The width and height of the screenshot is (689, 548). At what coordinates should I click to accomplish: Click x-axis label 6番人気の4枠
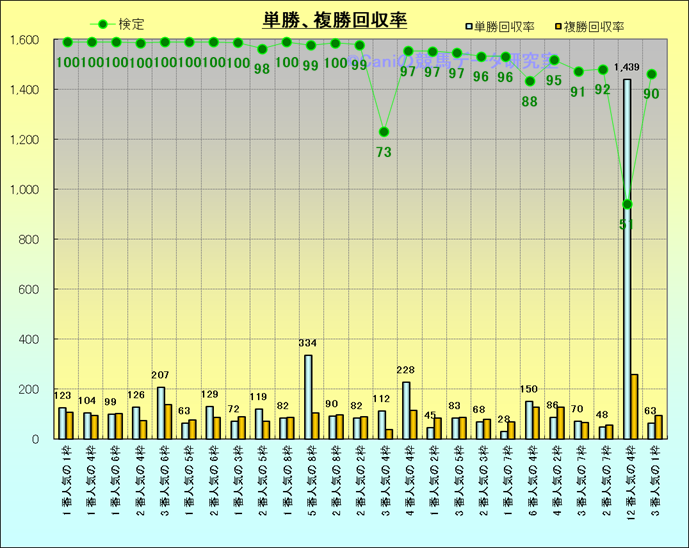pos(532,484)
